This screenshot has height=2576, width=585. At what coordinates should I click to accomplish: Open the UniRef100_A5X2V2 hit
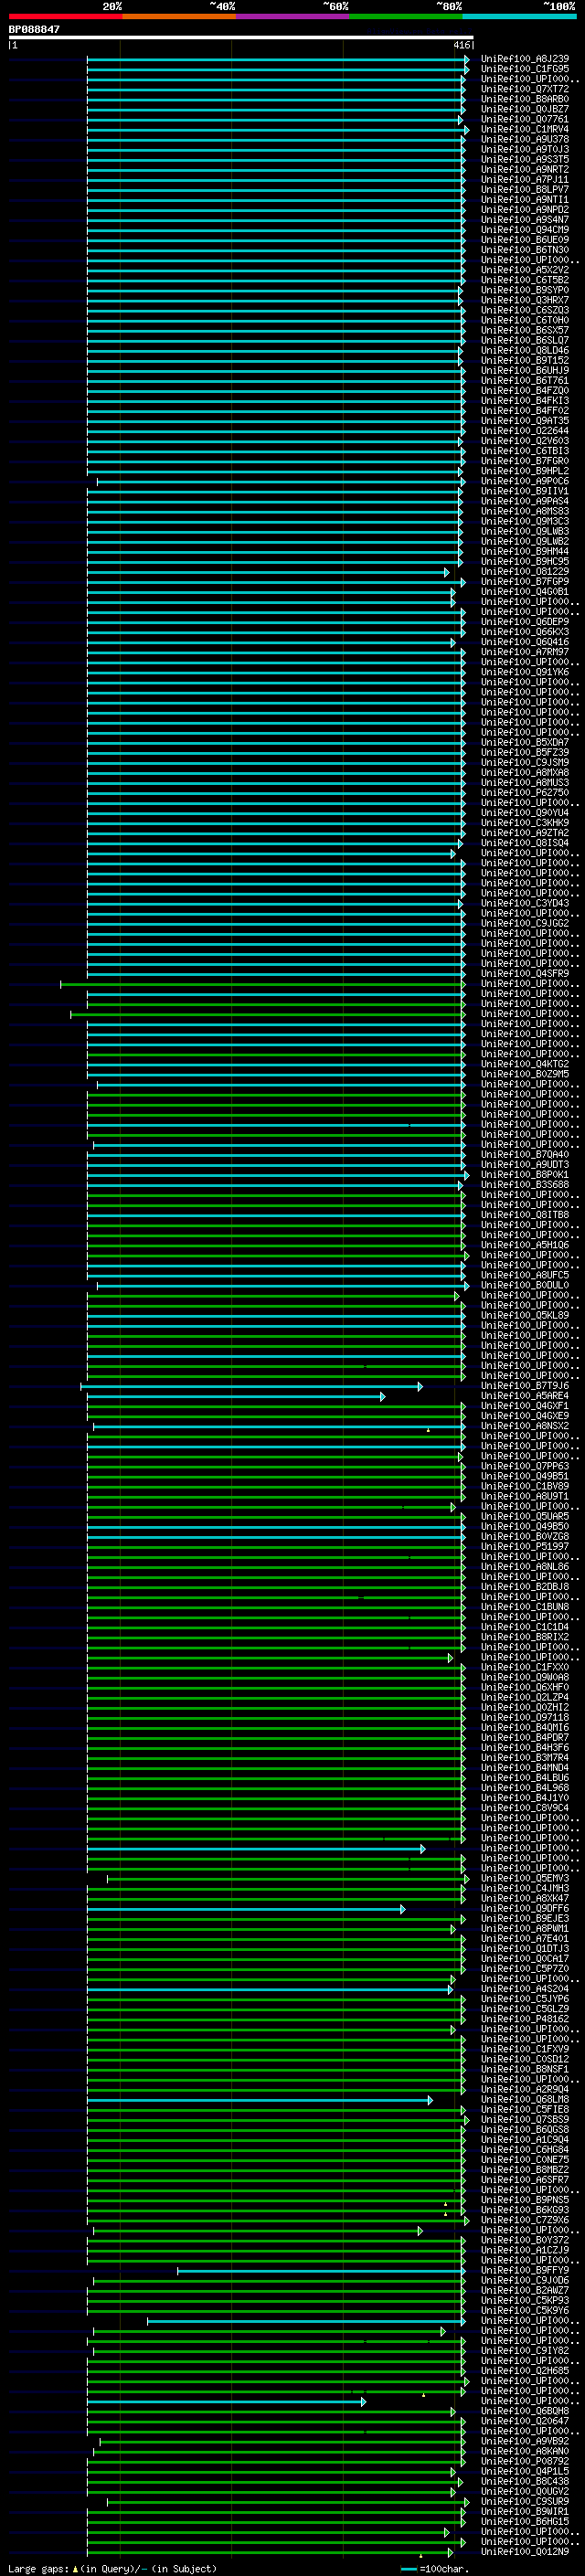pyautogui.click(x=525, y=270)
